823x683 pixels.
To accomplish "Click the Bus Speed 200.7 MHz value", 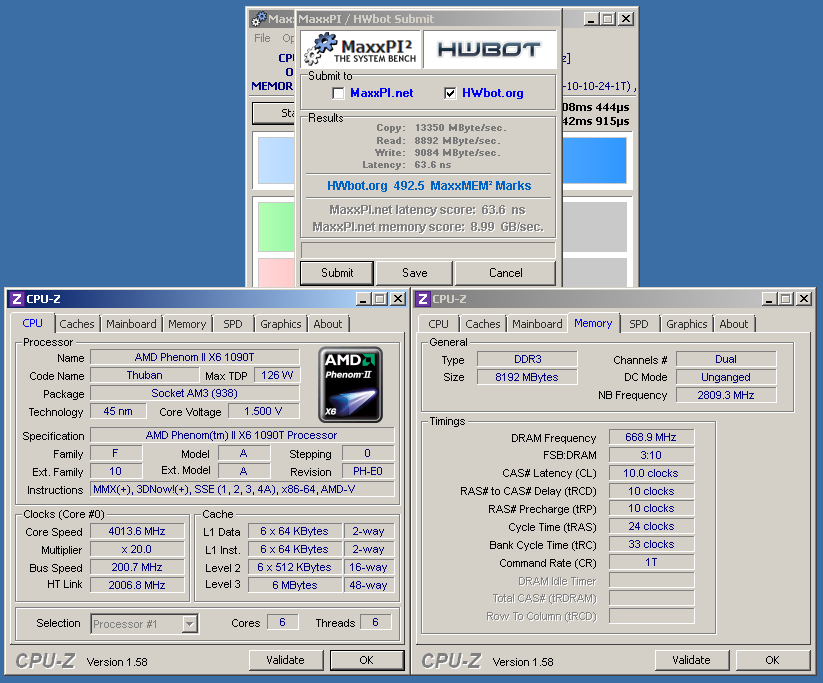I will pyautogui.click(x=137, y=568).
